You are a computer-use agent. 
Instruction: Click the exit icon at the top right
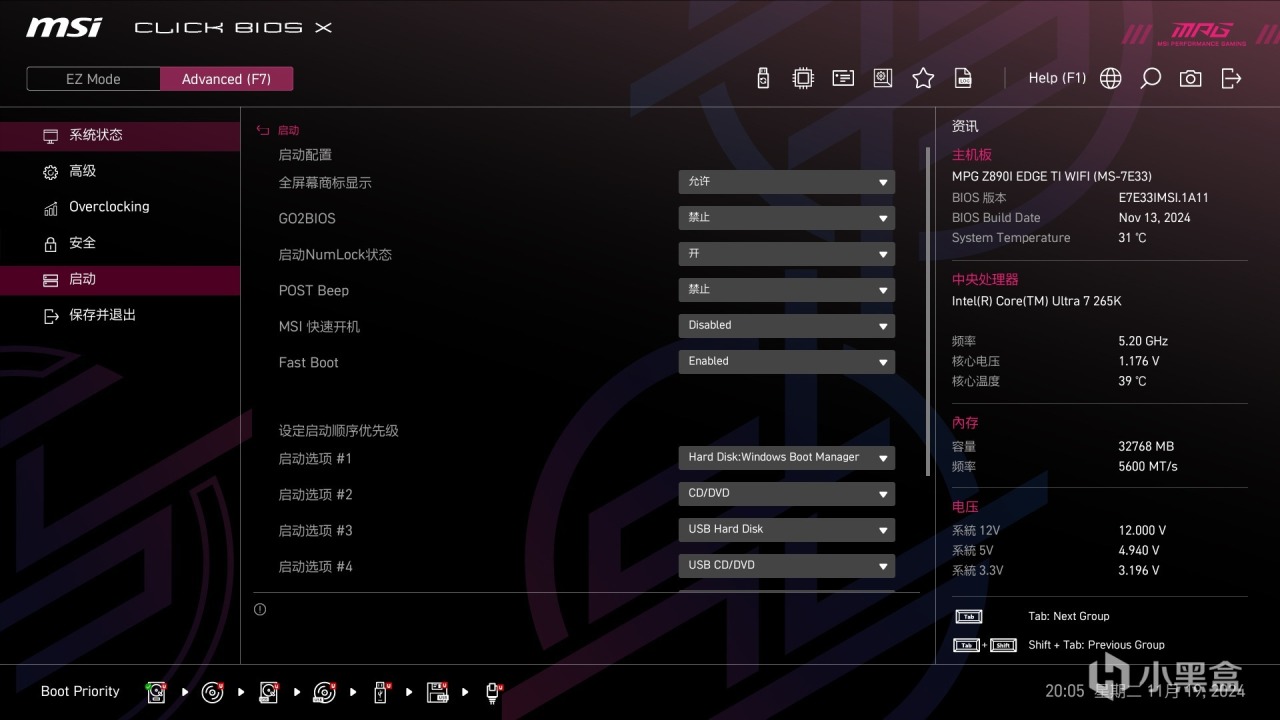pos(1231,78)
